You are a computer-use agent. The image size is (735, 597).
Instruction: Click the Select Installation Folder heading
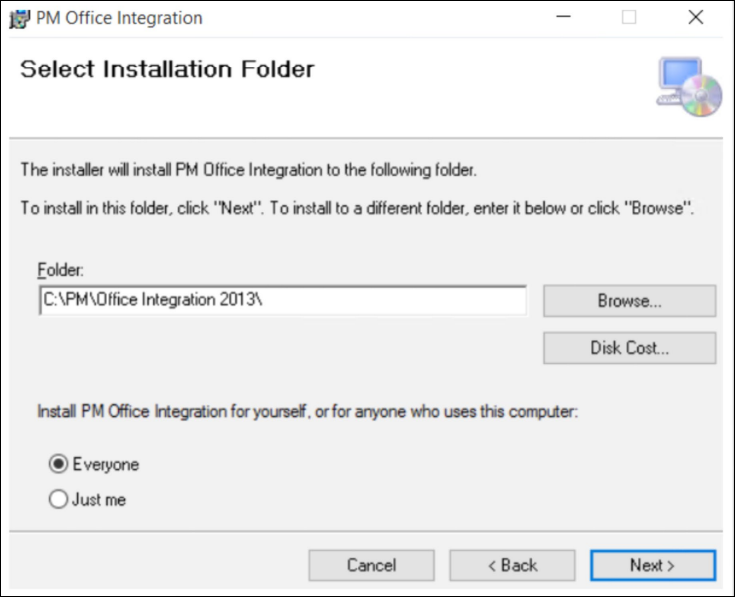click(167, 69)
